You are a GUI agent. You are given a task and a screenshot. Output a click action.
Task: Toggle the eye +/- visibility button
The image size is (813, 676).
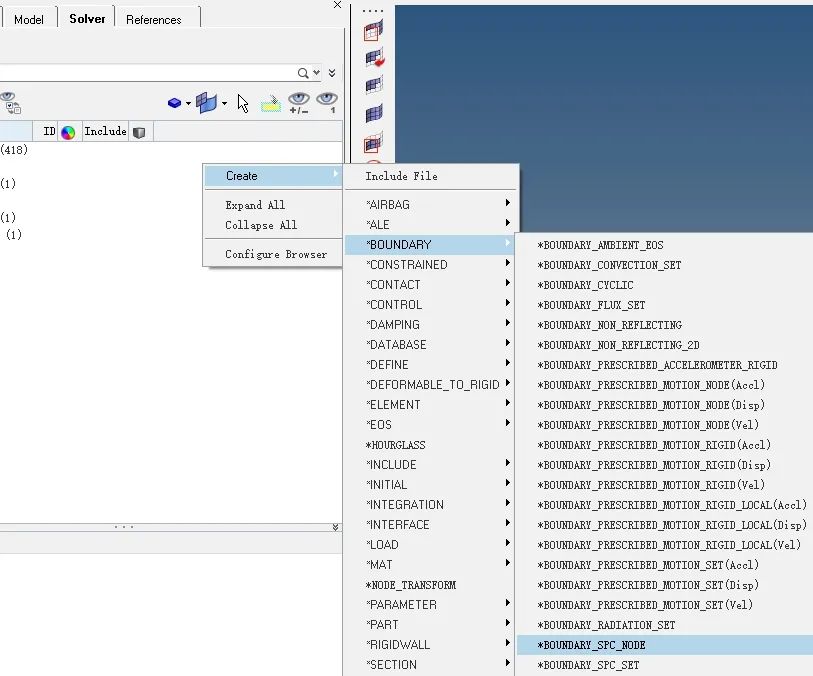[x=299, y=103]
